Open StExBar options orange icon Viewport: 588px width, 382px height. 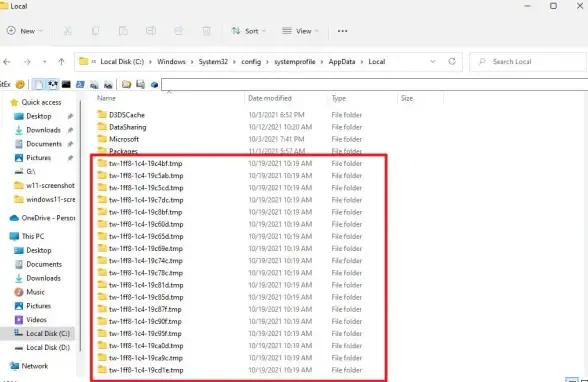[20, 84]
